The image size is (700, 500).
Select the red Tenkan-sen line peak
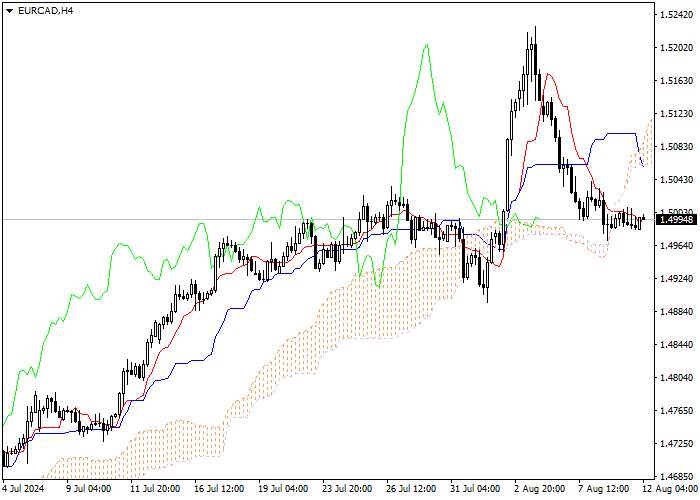click(x=547, y=74)
